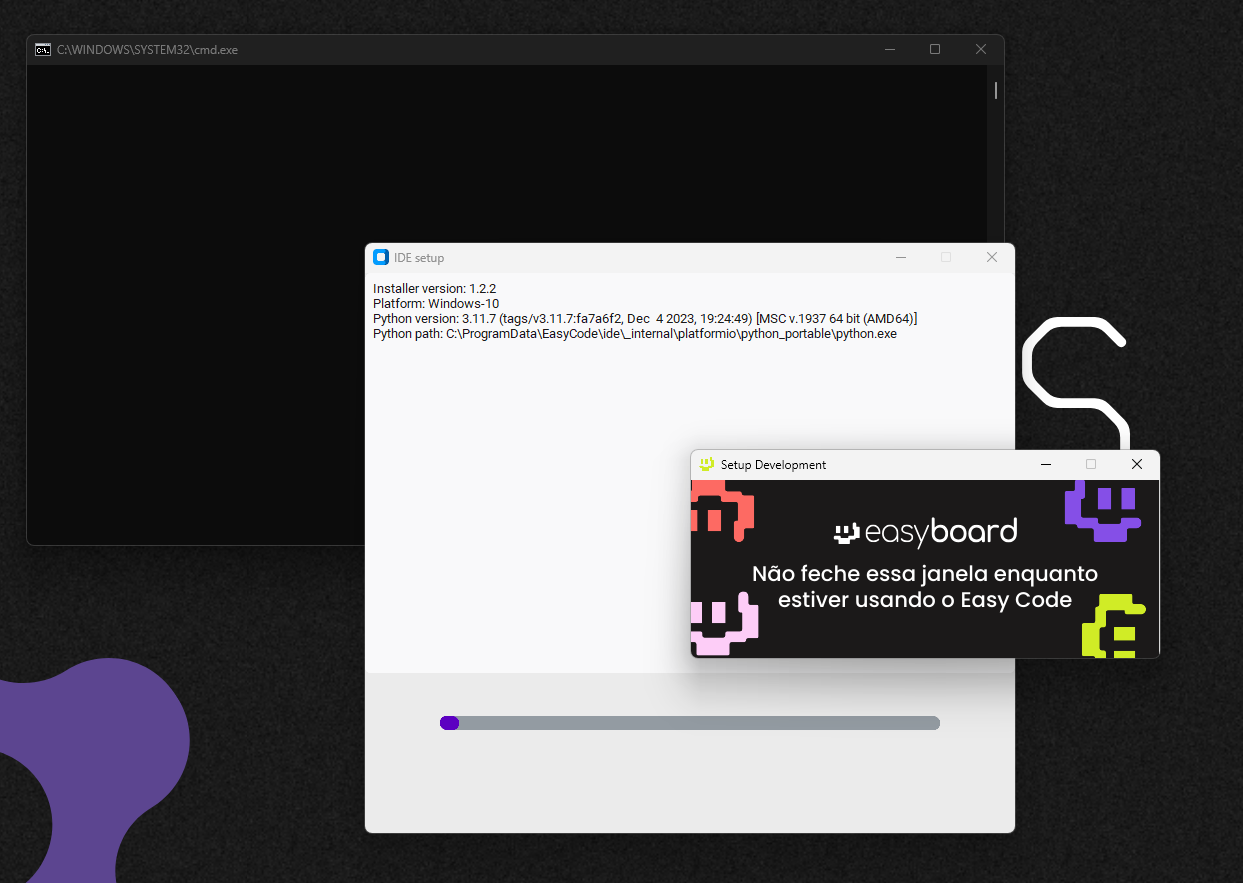1243x883 pixels.
Task: Click the lime green pixel character
Action: tap(1115, 627)
